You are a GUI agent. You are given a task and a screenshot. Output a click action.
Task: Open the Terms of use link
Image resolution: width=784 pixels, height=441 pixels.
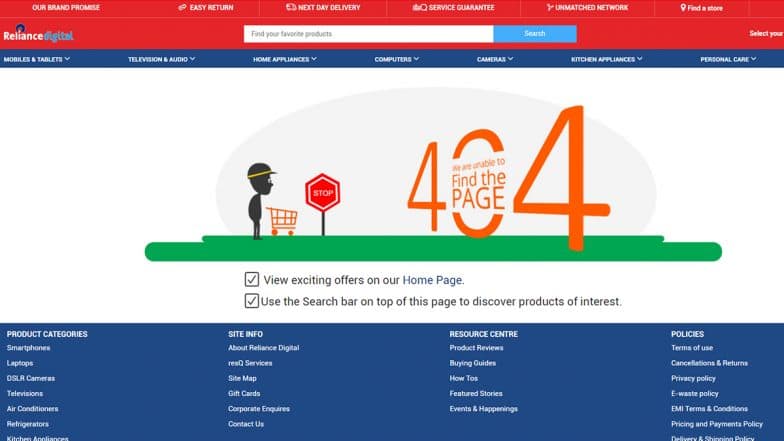pyautogui.click(x=692, y=348)
